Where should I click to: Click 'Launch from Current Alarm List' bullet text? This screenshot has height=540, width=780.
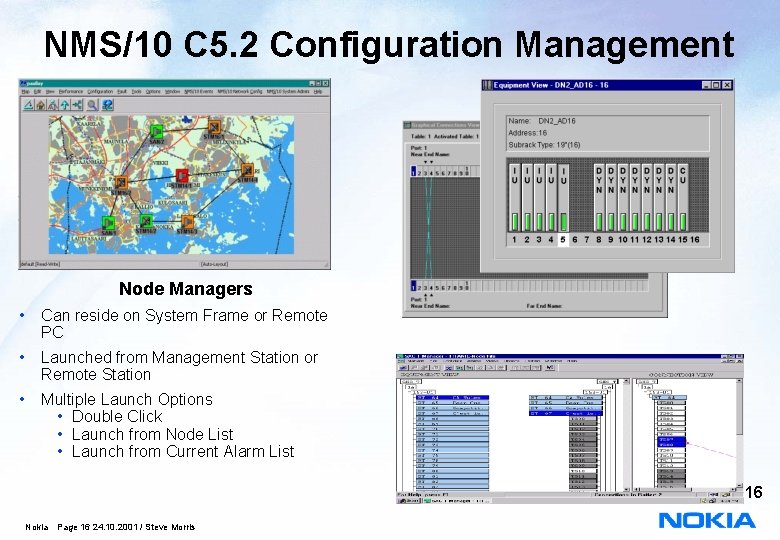pos(183,451)
